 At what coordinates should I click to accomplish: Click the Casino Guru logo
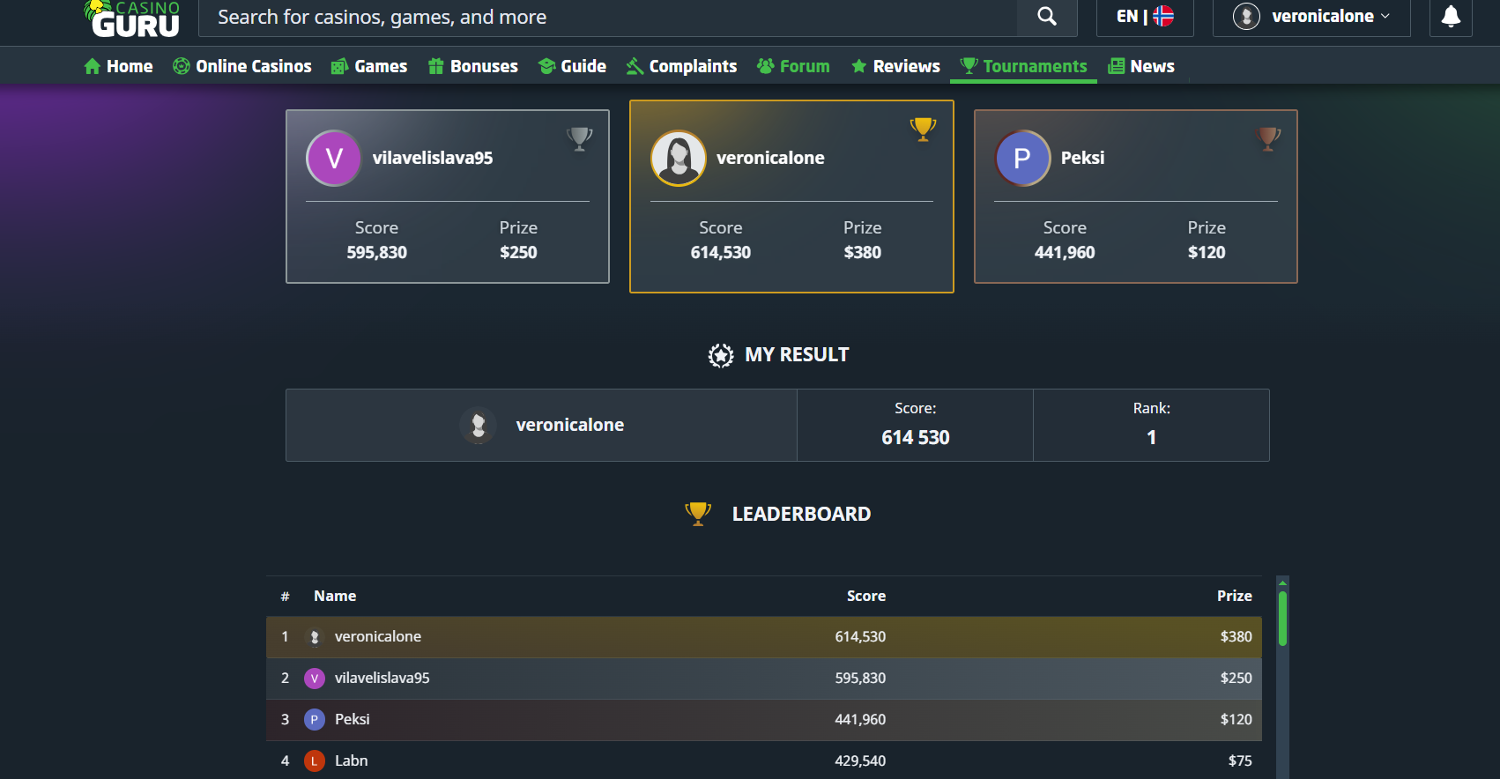[x=134, y=18]
